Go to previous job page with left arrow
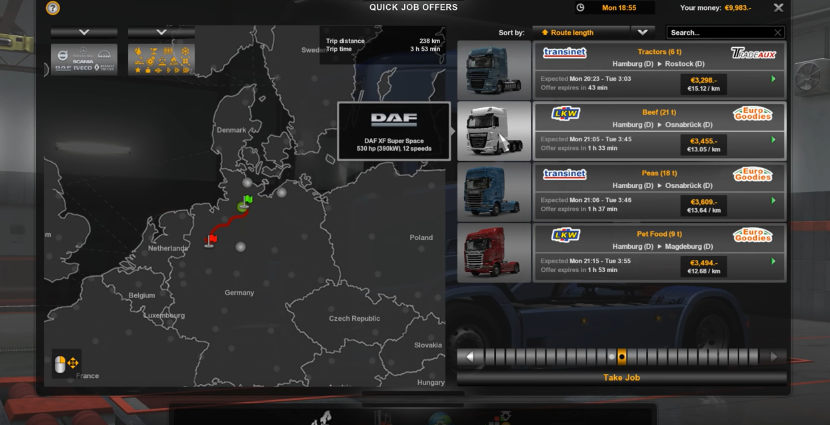The image size is (830, 425). pyautogui.click(x=470, y=356)
